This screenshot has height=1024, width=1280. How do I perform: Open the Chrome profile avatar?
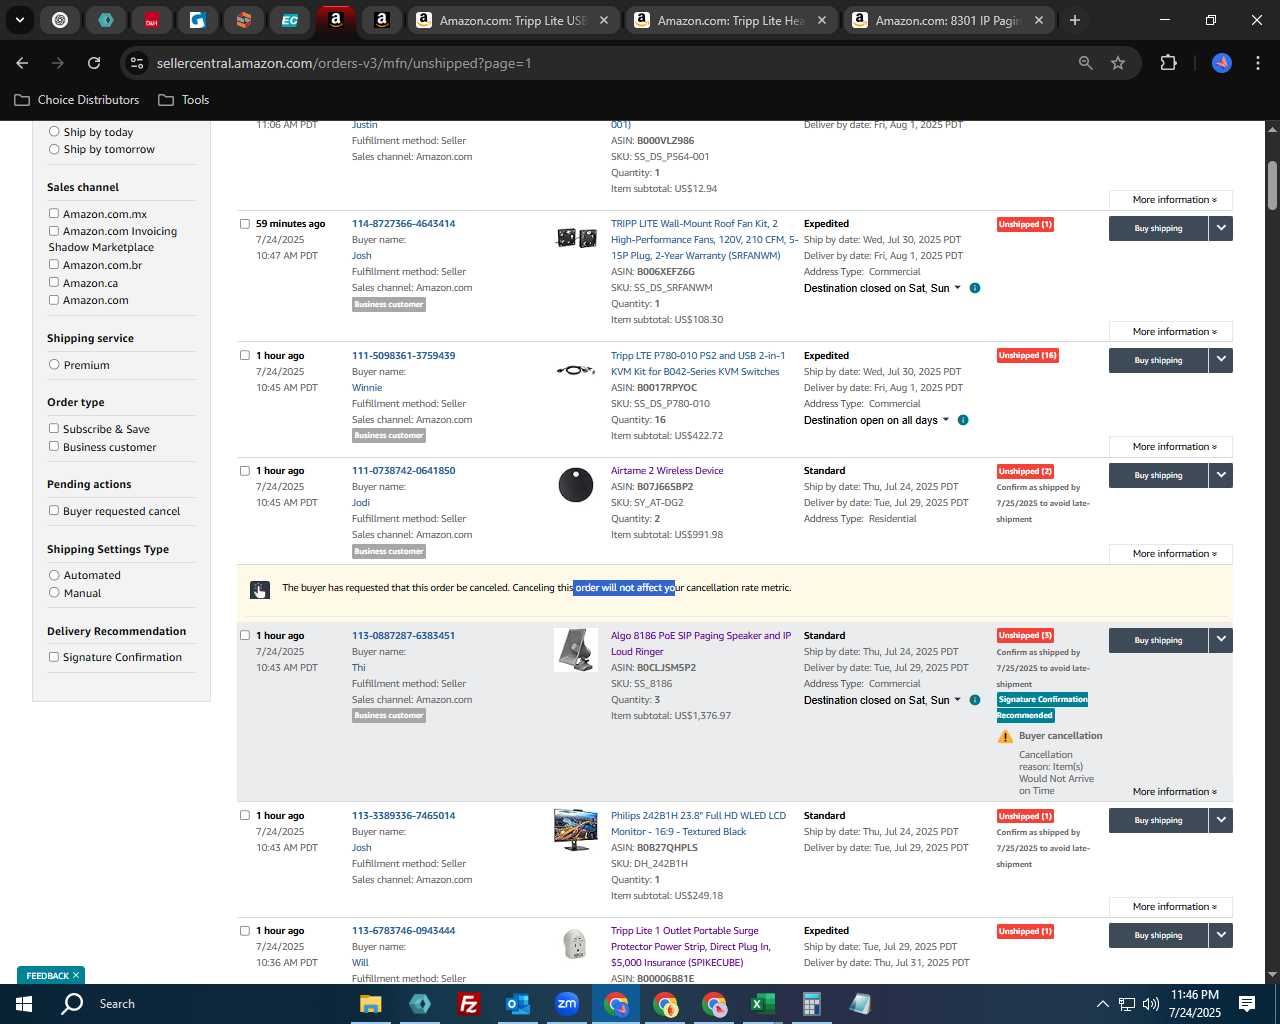point(1222,63)
